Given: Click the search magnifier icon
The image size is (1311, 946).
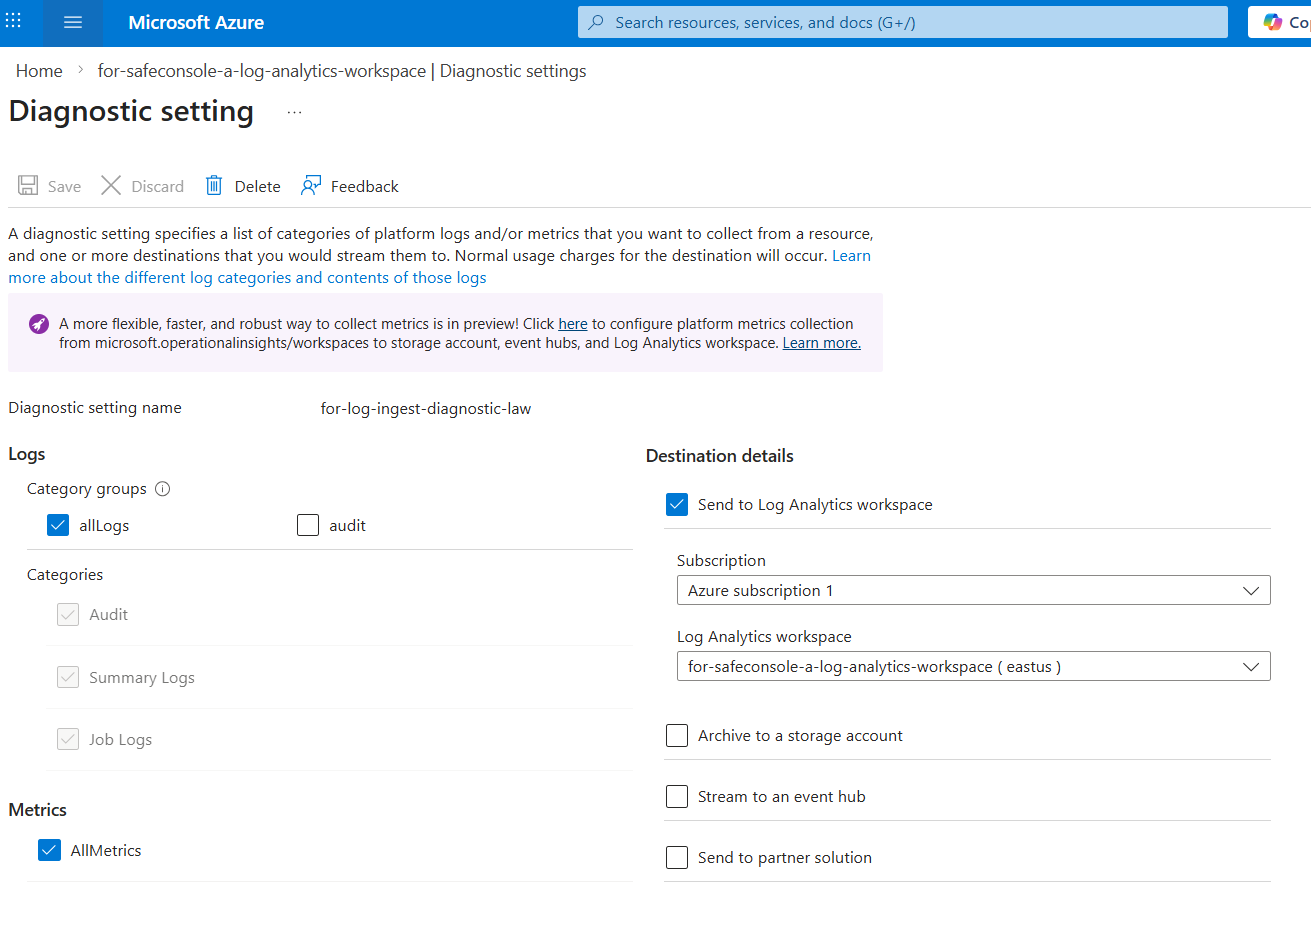Looking at the screenshot, I should (596, 22).
